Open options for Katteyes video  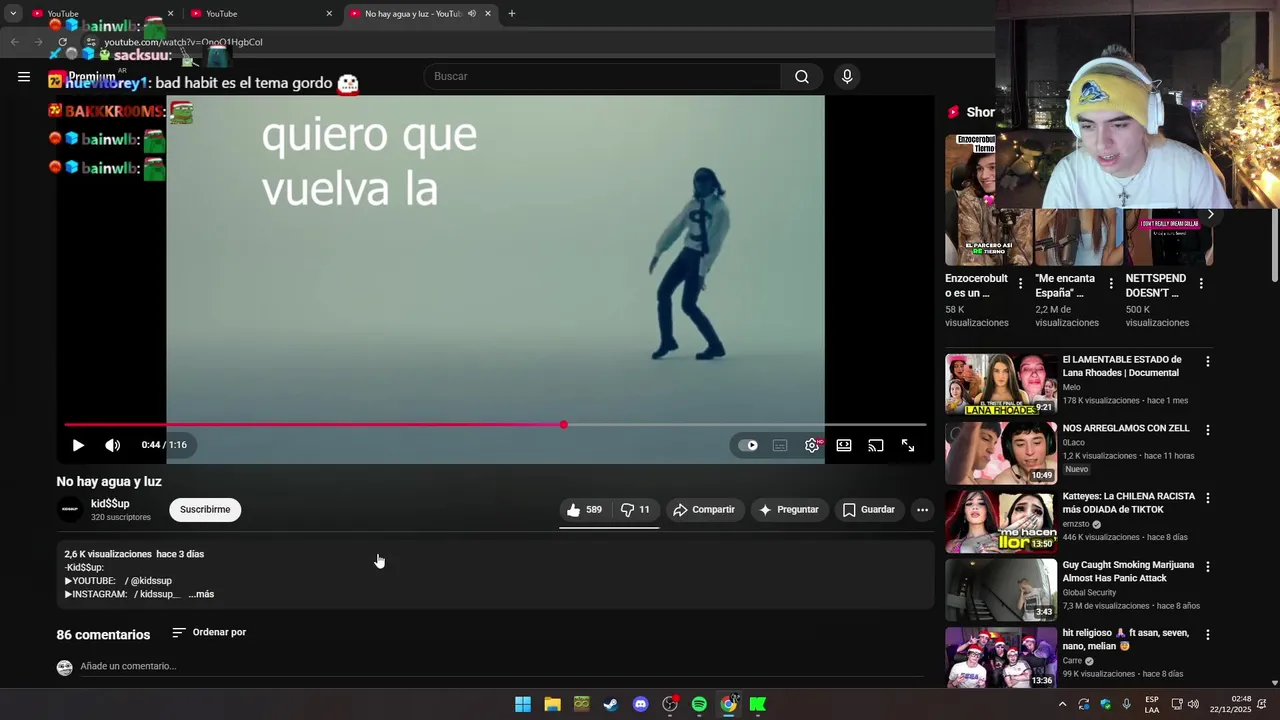click(x=1208, y=498)
